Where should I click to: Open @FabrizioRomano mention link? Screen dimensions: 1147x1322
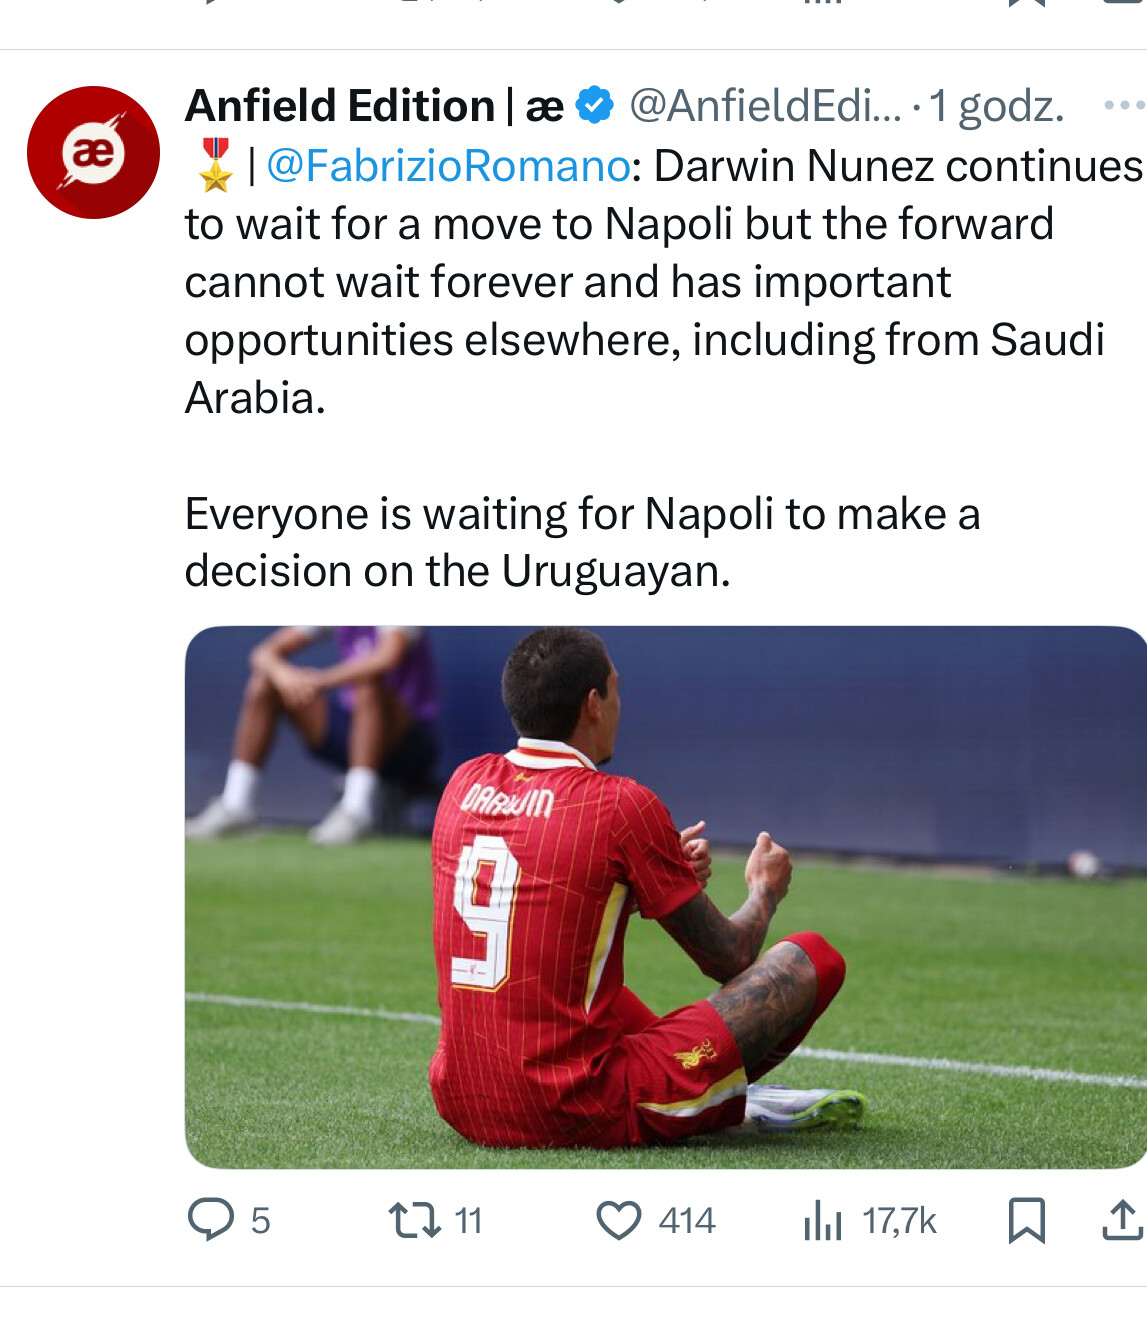(x=448, y=166)
